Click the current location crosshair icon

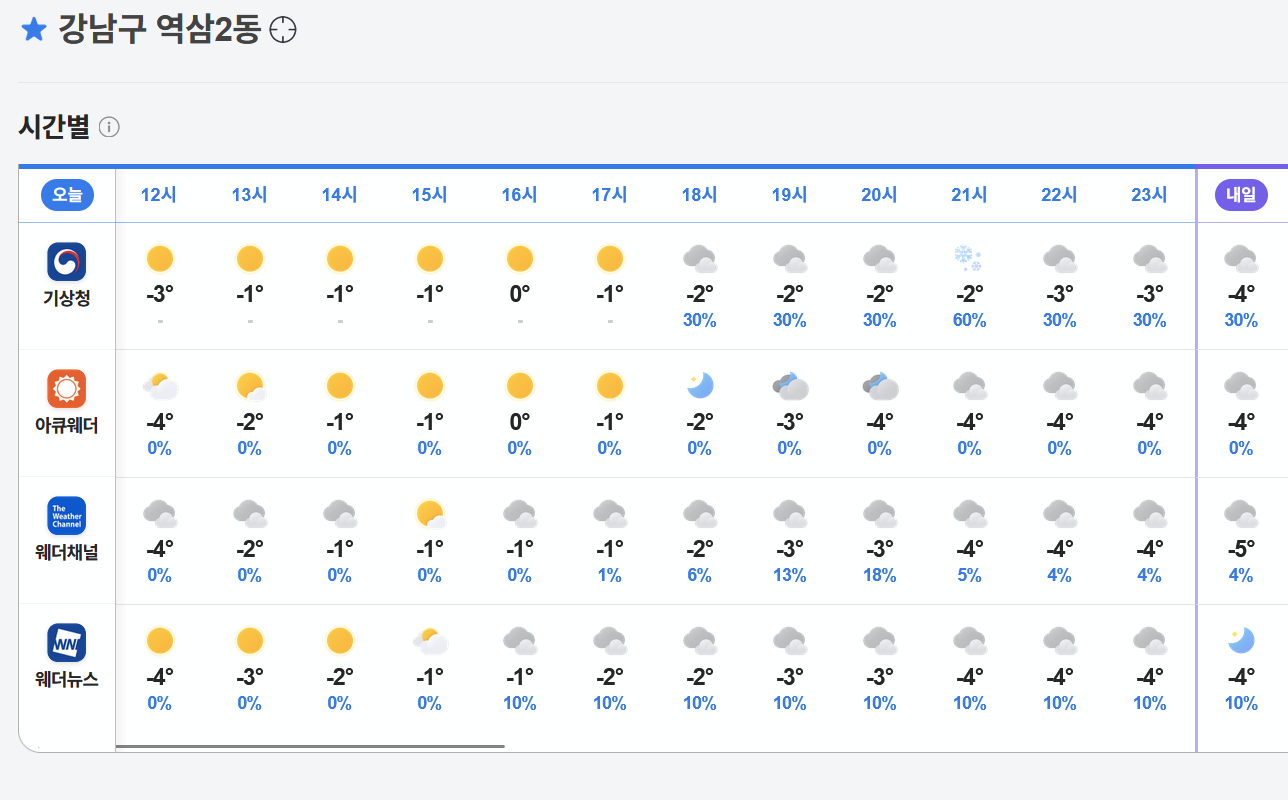[284, 31]
